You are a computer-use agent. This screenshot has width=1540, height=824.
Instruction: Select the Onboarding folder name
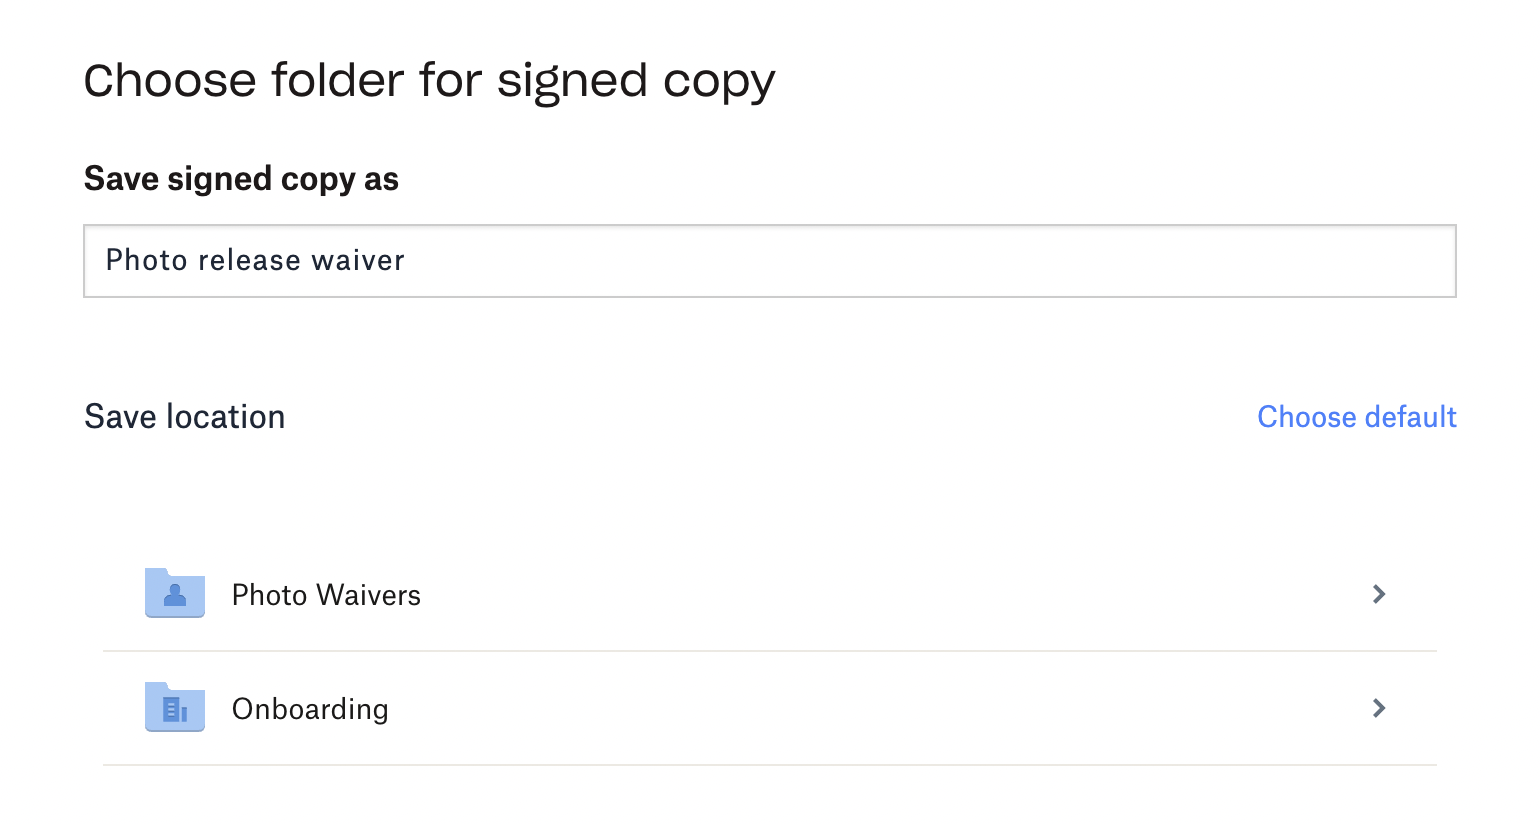pos(310,709)
